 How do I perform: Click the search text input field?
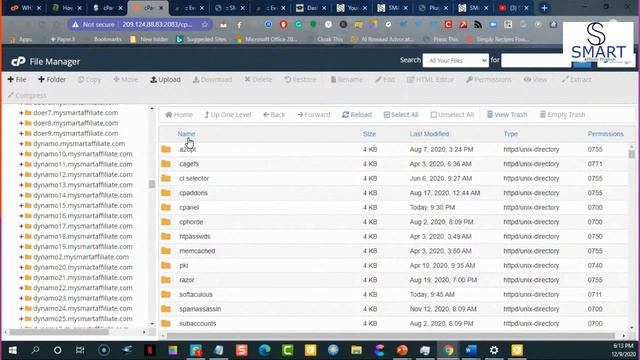click(x=536, y=60)
